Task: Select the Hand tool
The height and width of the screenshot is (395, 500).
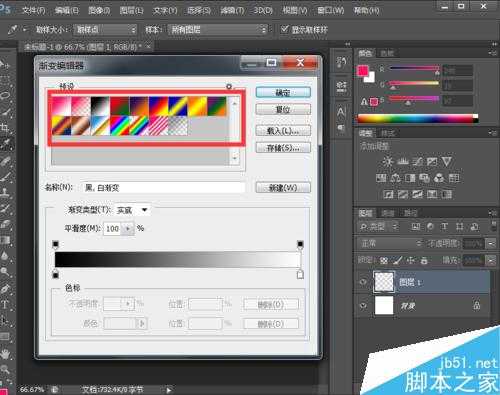Action: click(5, 353)
